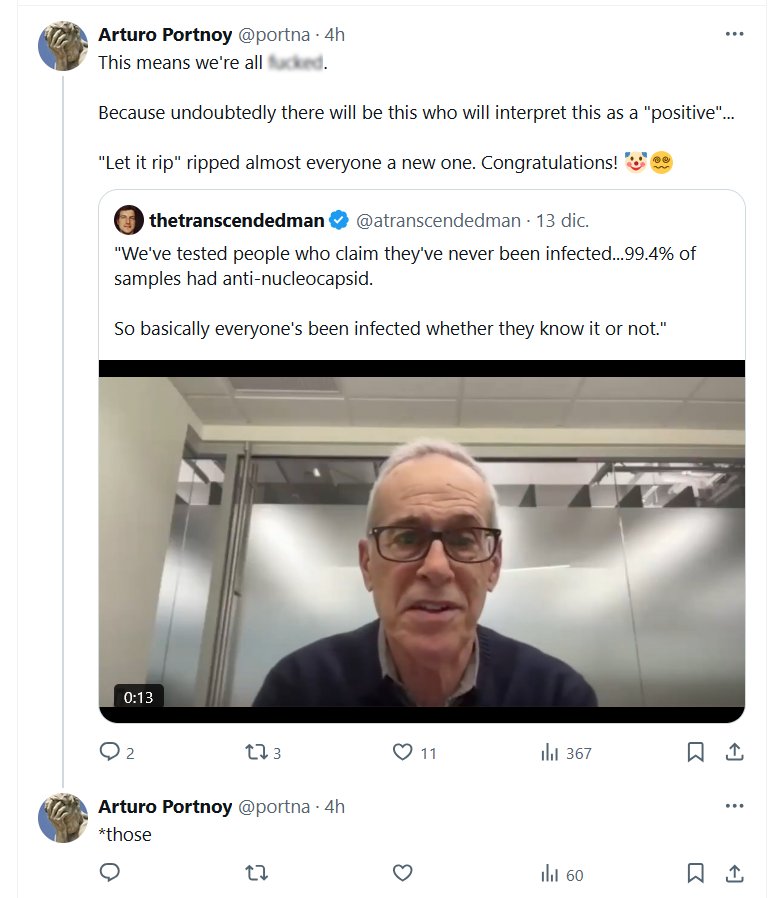Like the "*those" reply tweet
Screen dimensions: 772x898
(402, 874)
